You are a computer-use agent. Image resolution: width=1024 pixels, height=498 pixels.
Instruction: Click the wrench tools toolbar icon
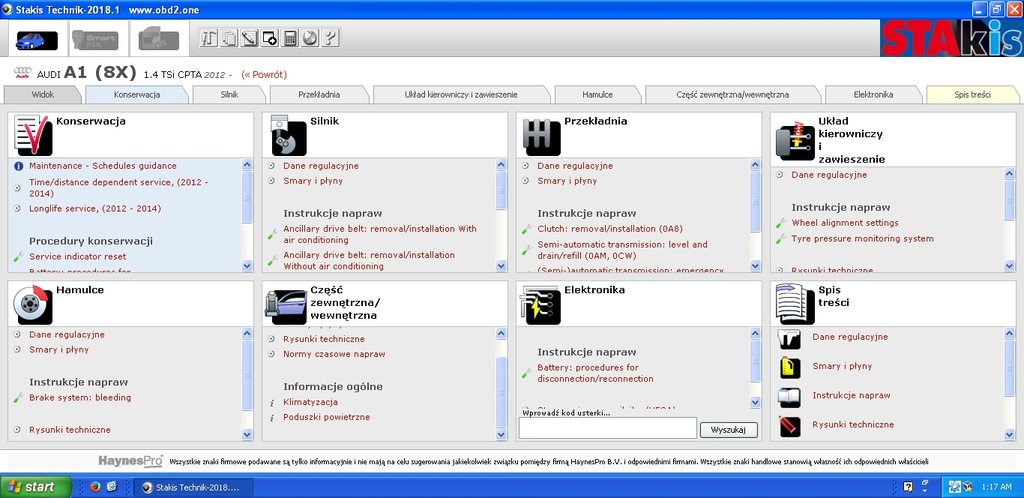coord(208,38)
